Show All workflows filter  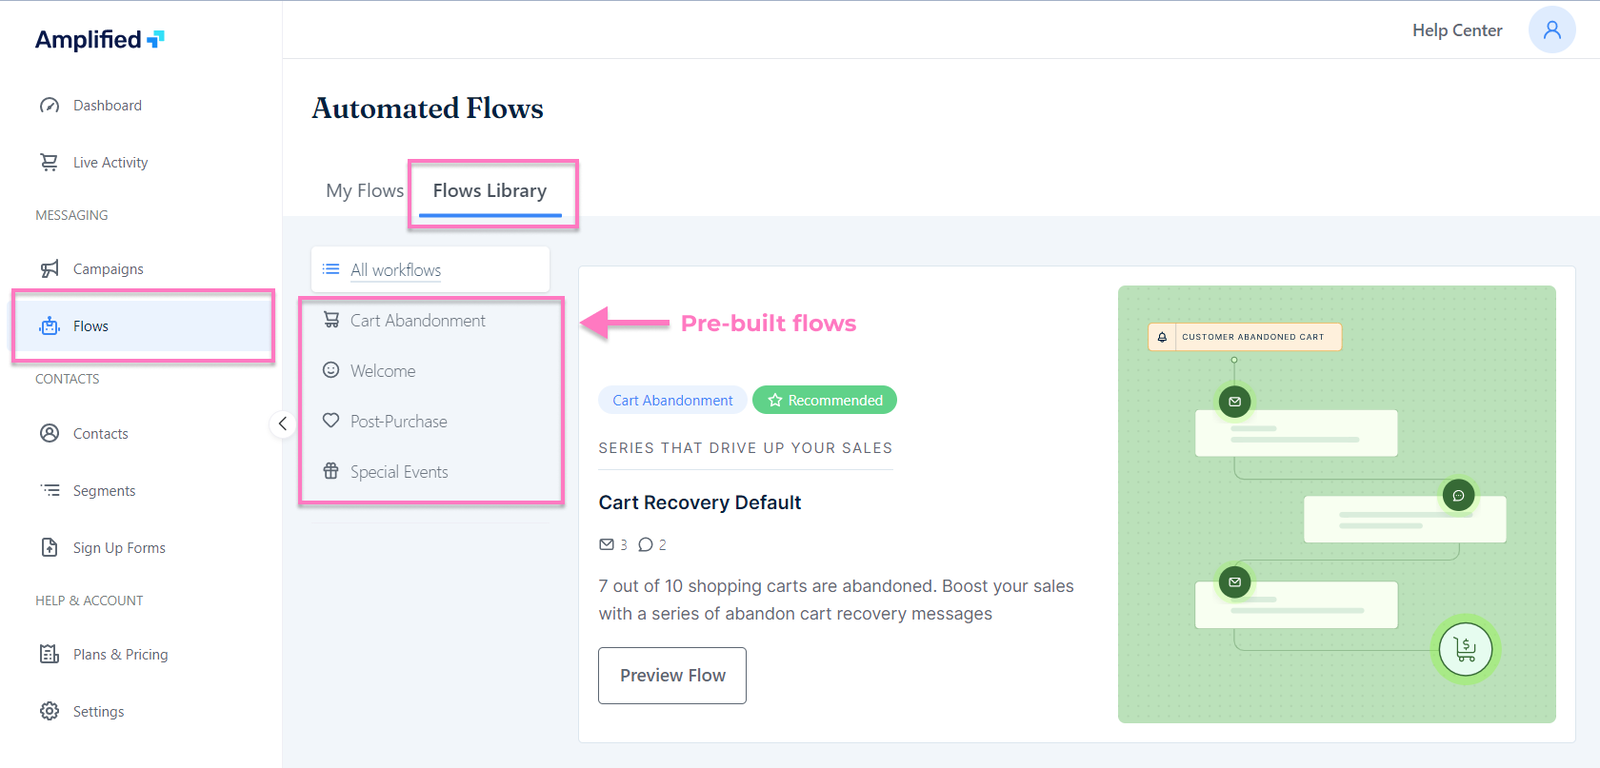click(x=395, y=270)
